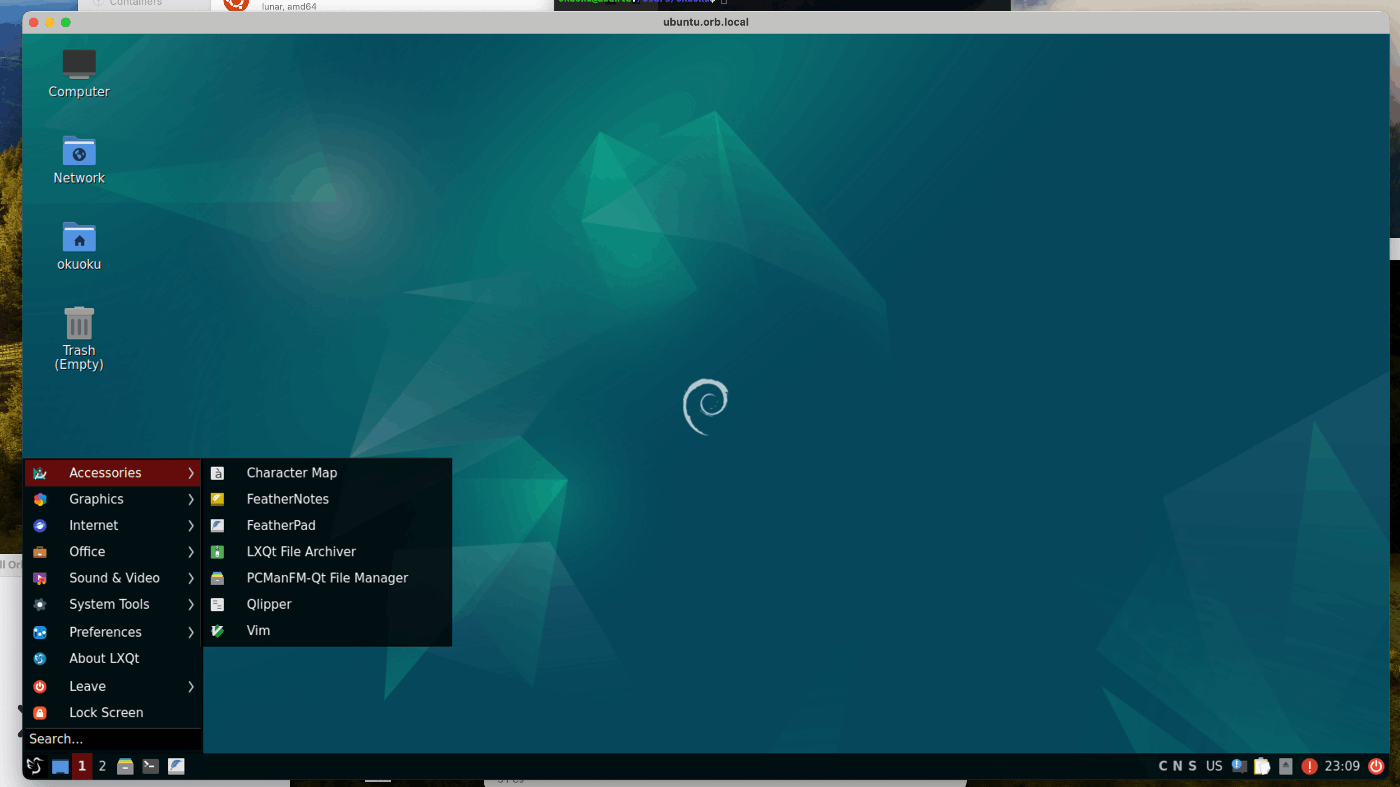Viewport: 1400px width, 787px height.
Task: Click the removable media eject tray icon
Action: [x=1286, y=766]
